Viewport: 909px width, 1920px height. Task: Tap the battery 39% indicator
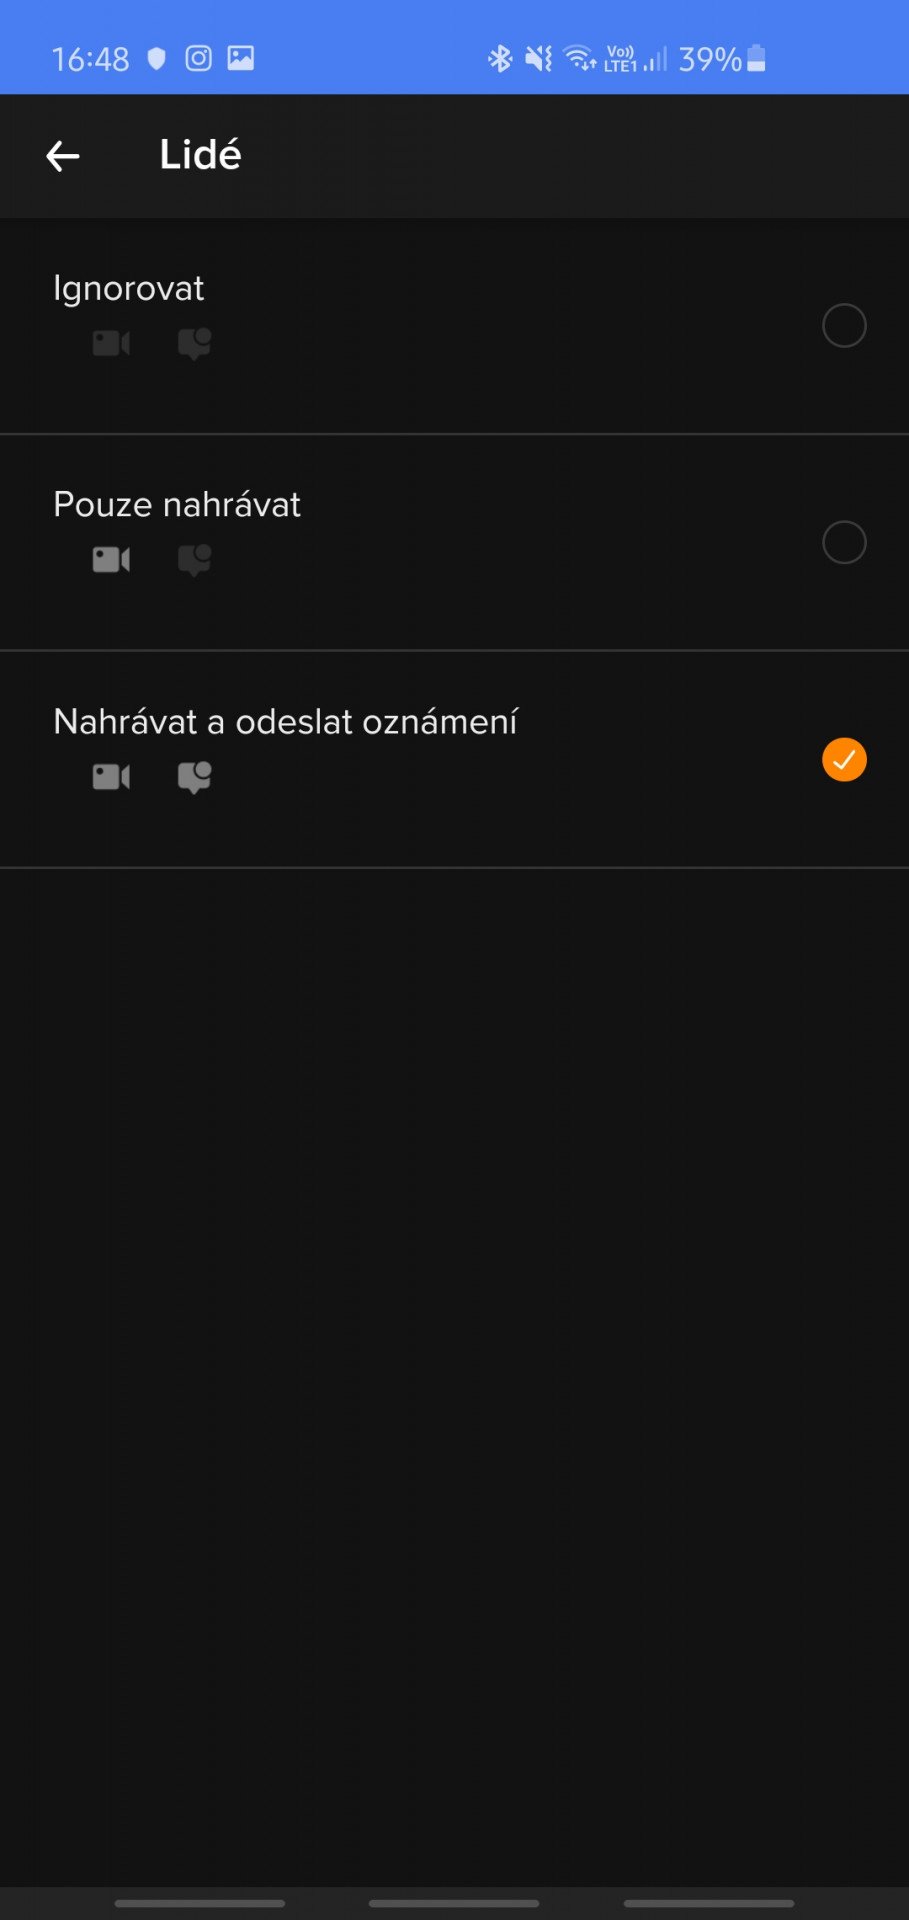click(x=722, y=59)
